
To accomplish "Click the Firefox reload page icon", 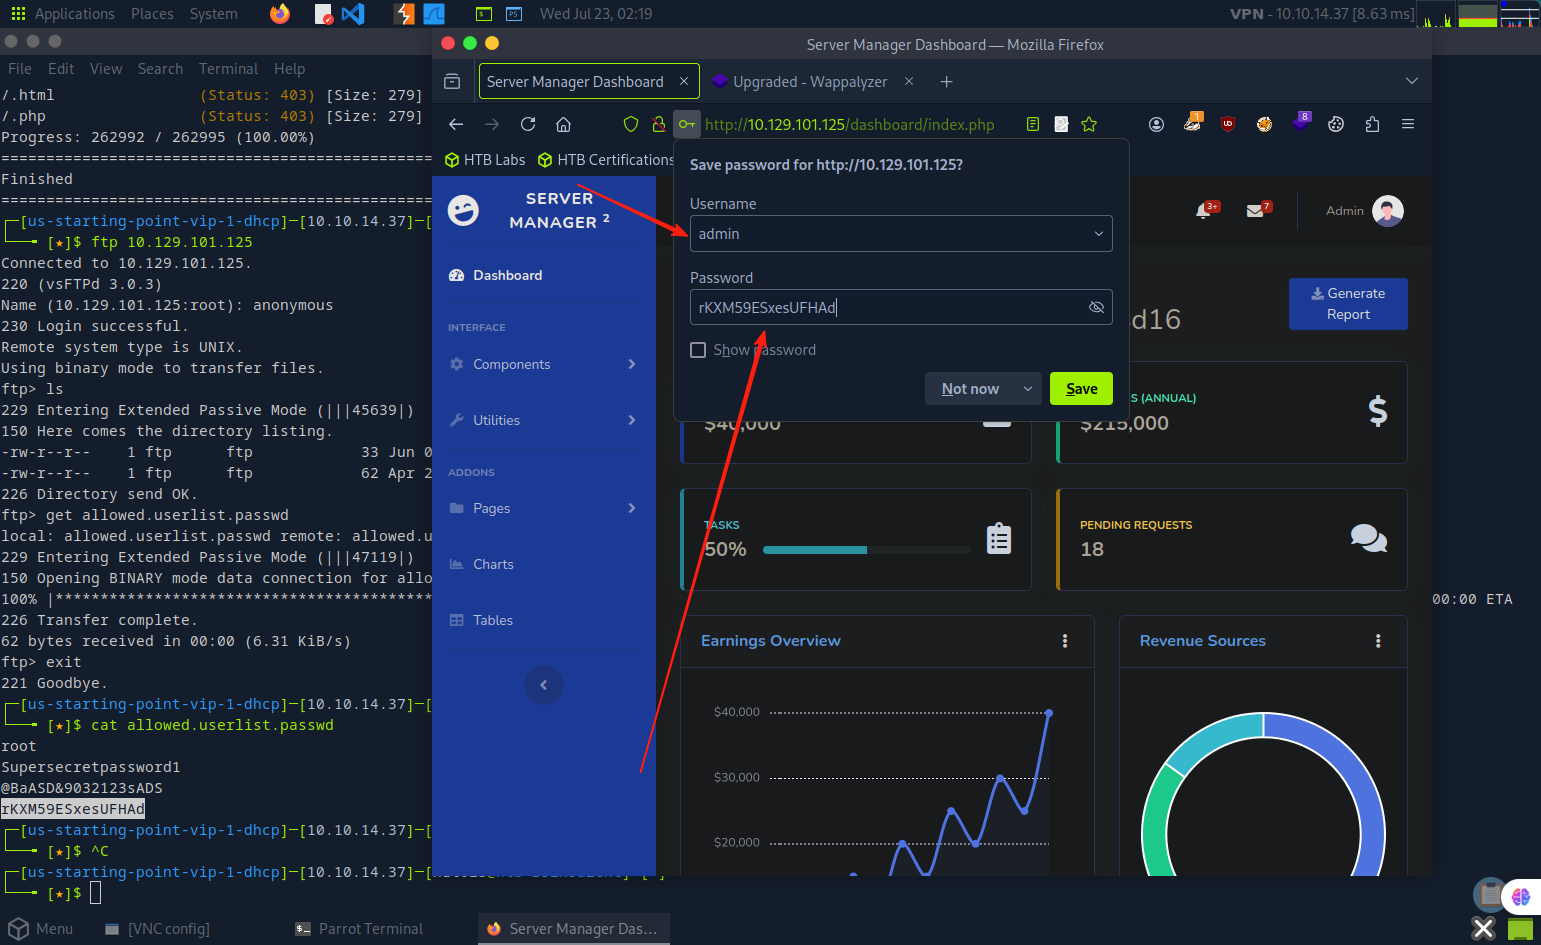I will (x=528, y=124).
